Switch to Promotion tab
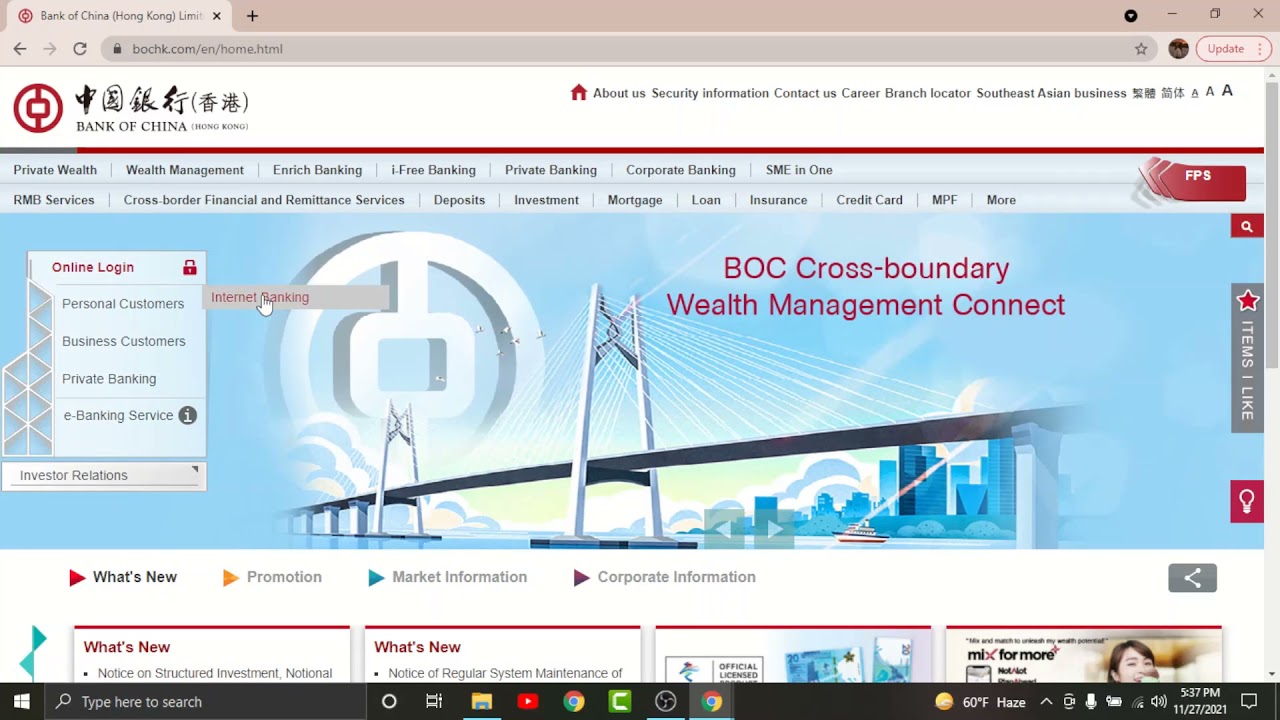The image size is (1280, 720). tap(272, 577)
